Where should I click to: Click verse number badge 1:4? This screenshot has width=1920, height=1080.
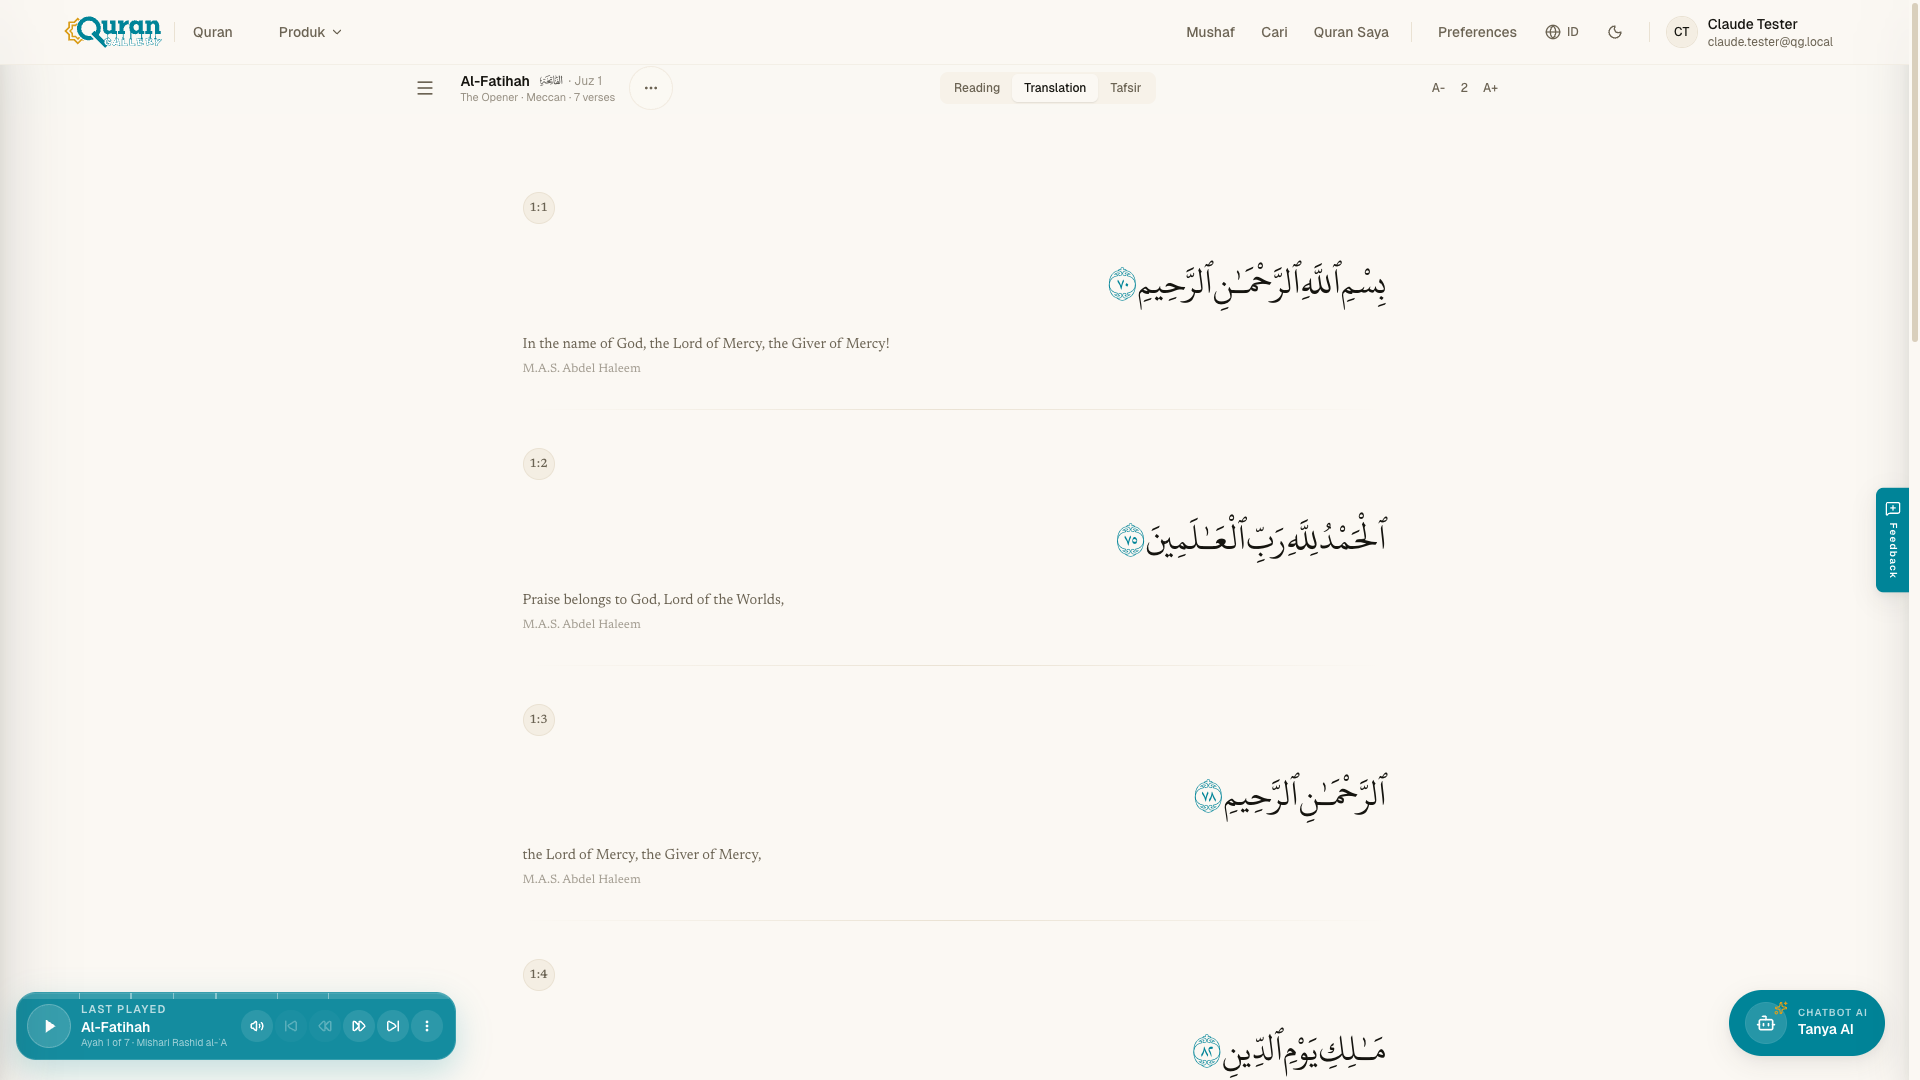pyautogui.click(x=539, y=975)
